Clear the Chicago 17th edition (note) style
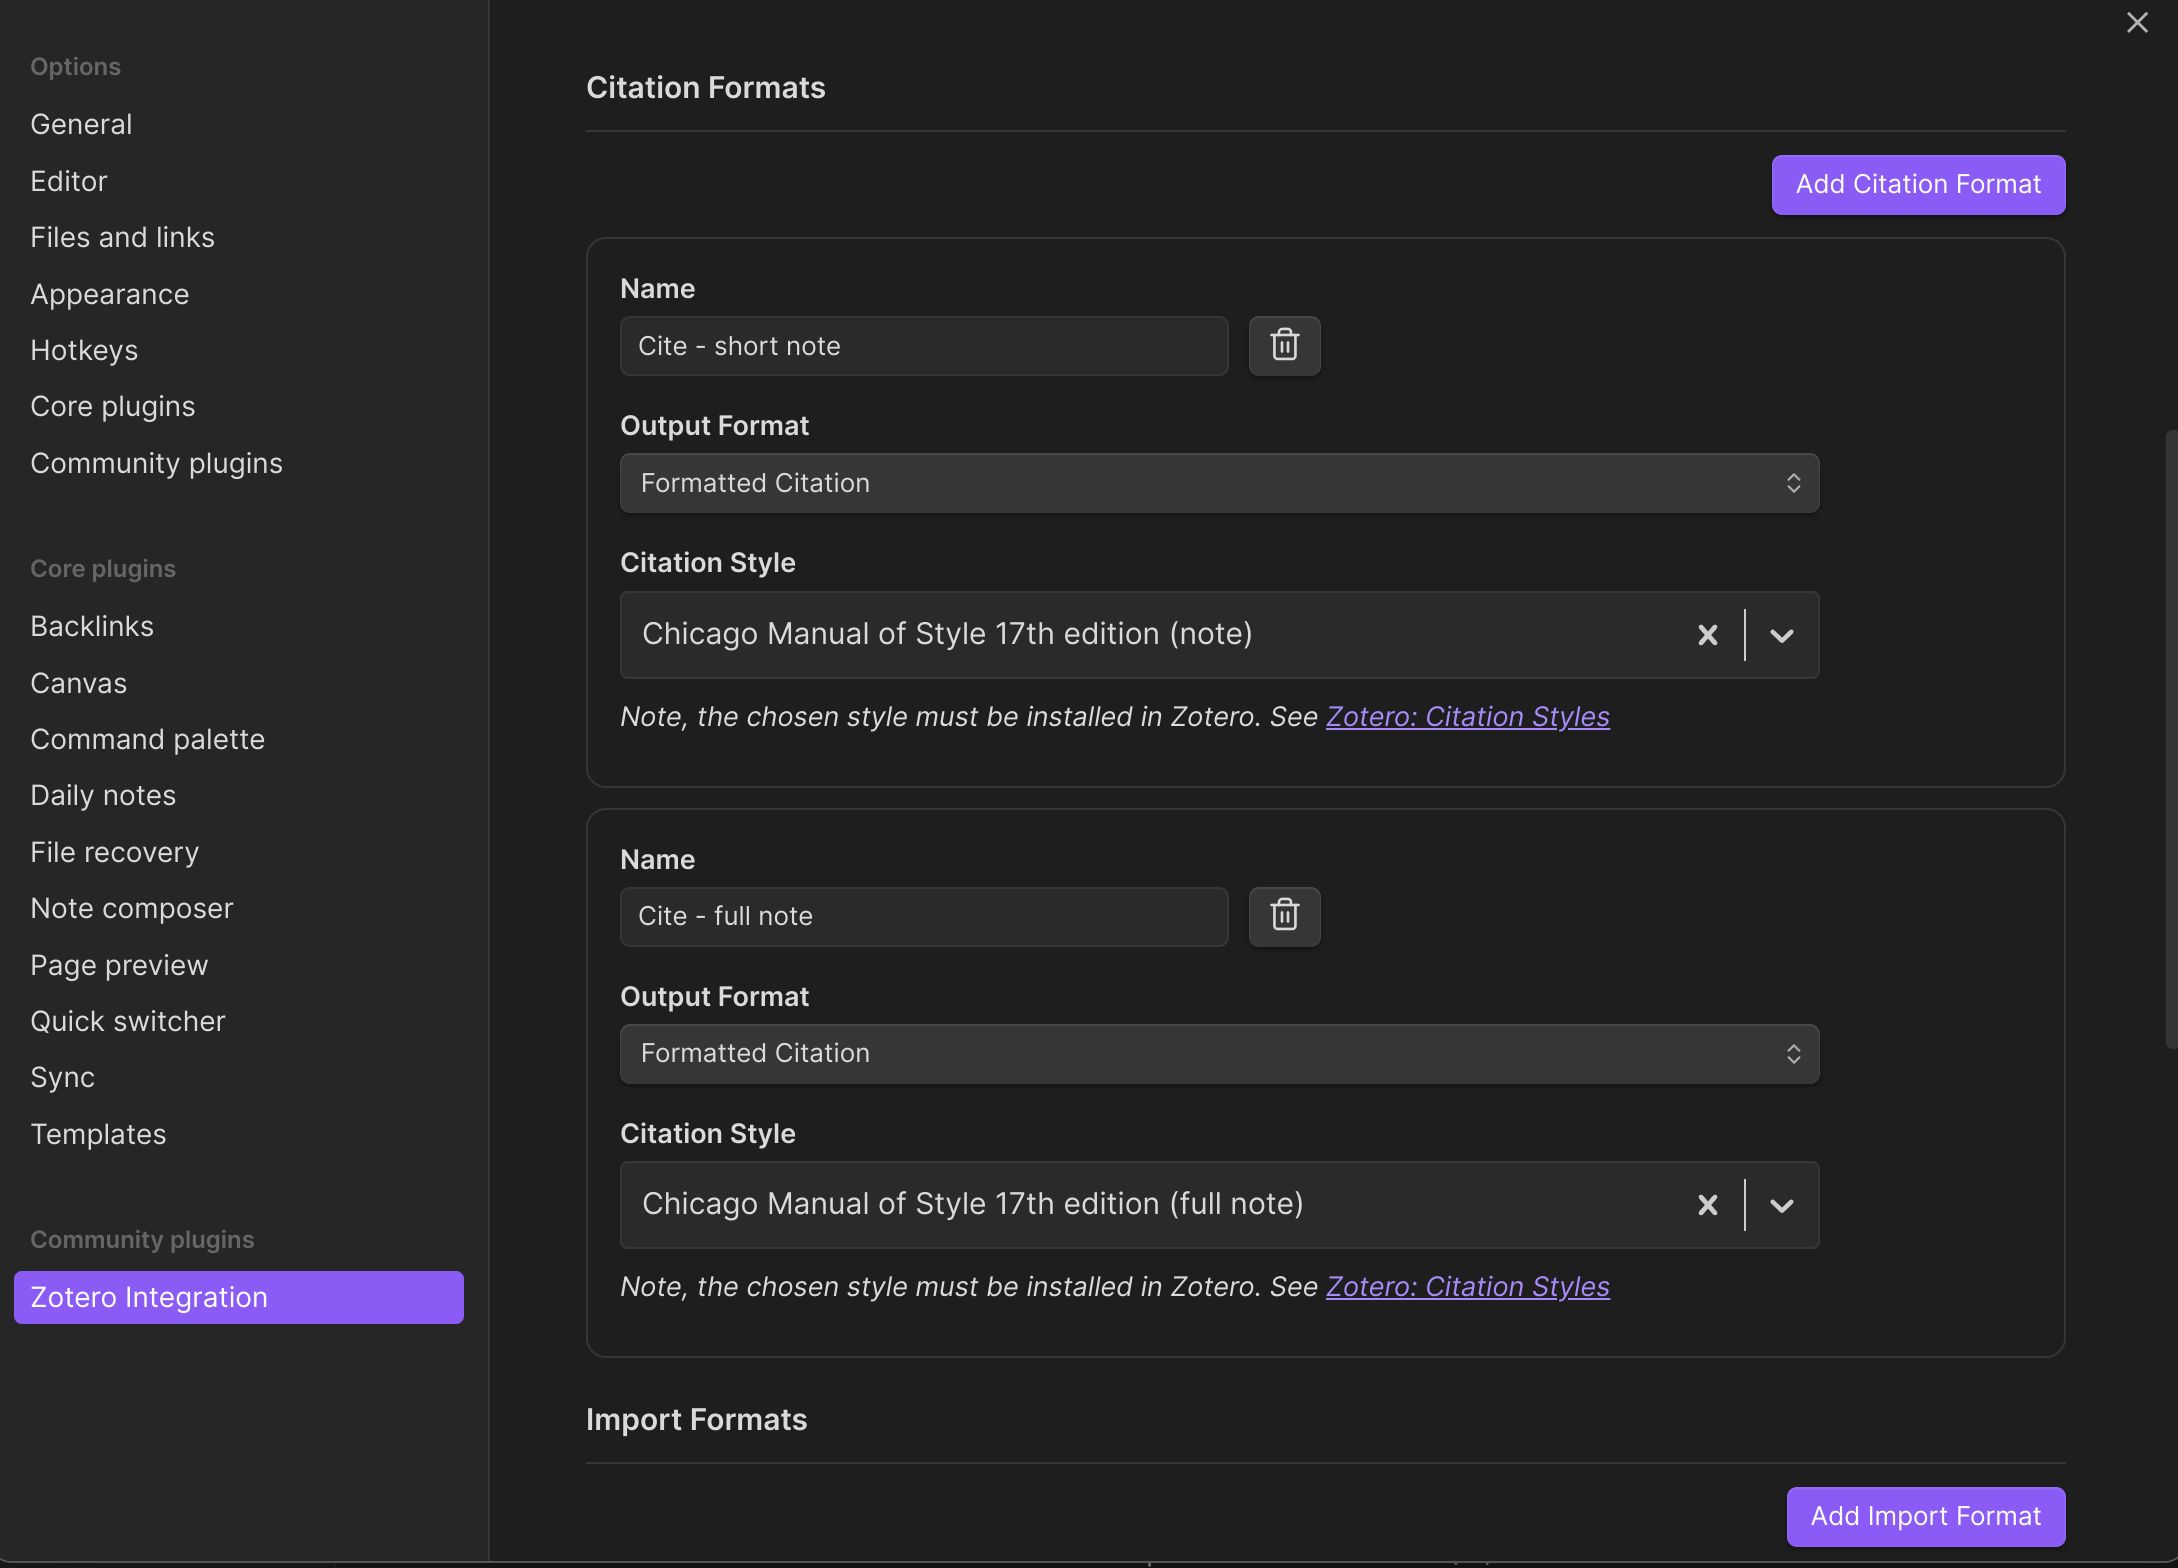Screen dimensions: 2178x1568 [x=1707, y=635]
